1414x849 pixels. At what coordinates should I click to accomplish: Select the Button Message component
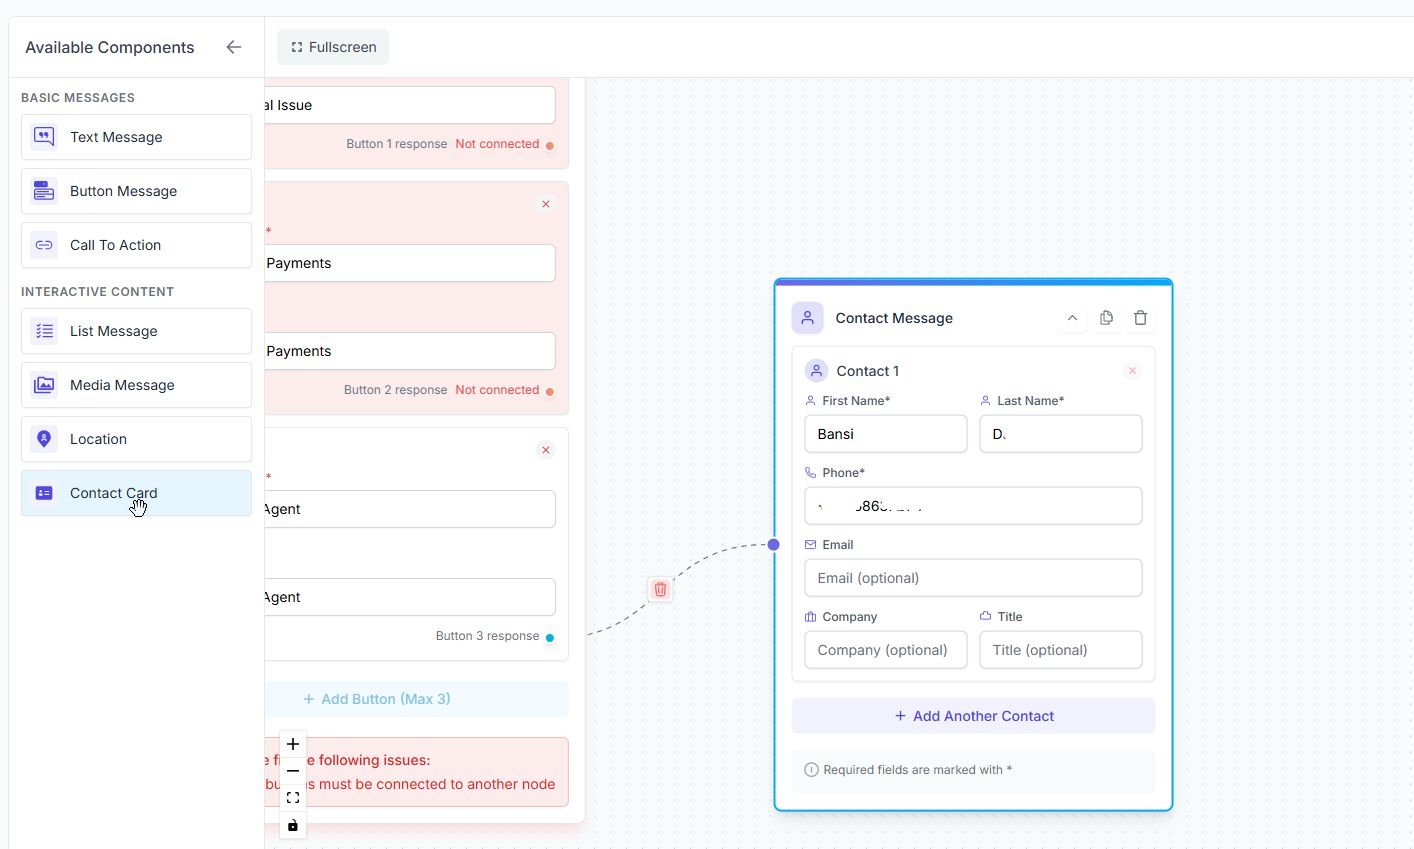click(x=136, y=191)
